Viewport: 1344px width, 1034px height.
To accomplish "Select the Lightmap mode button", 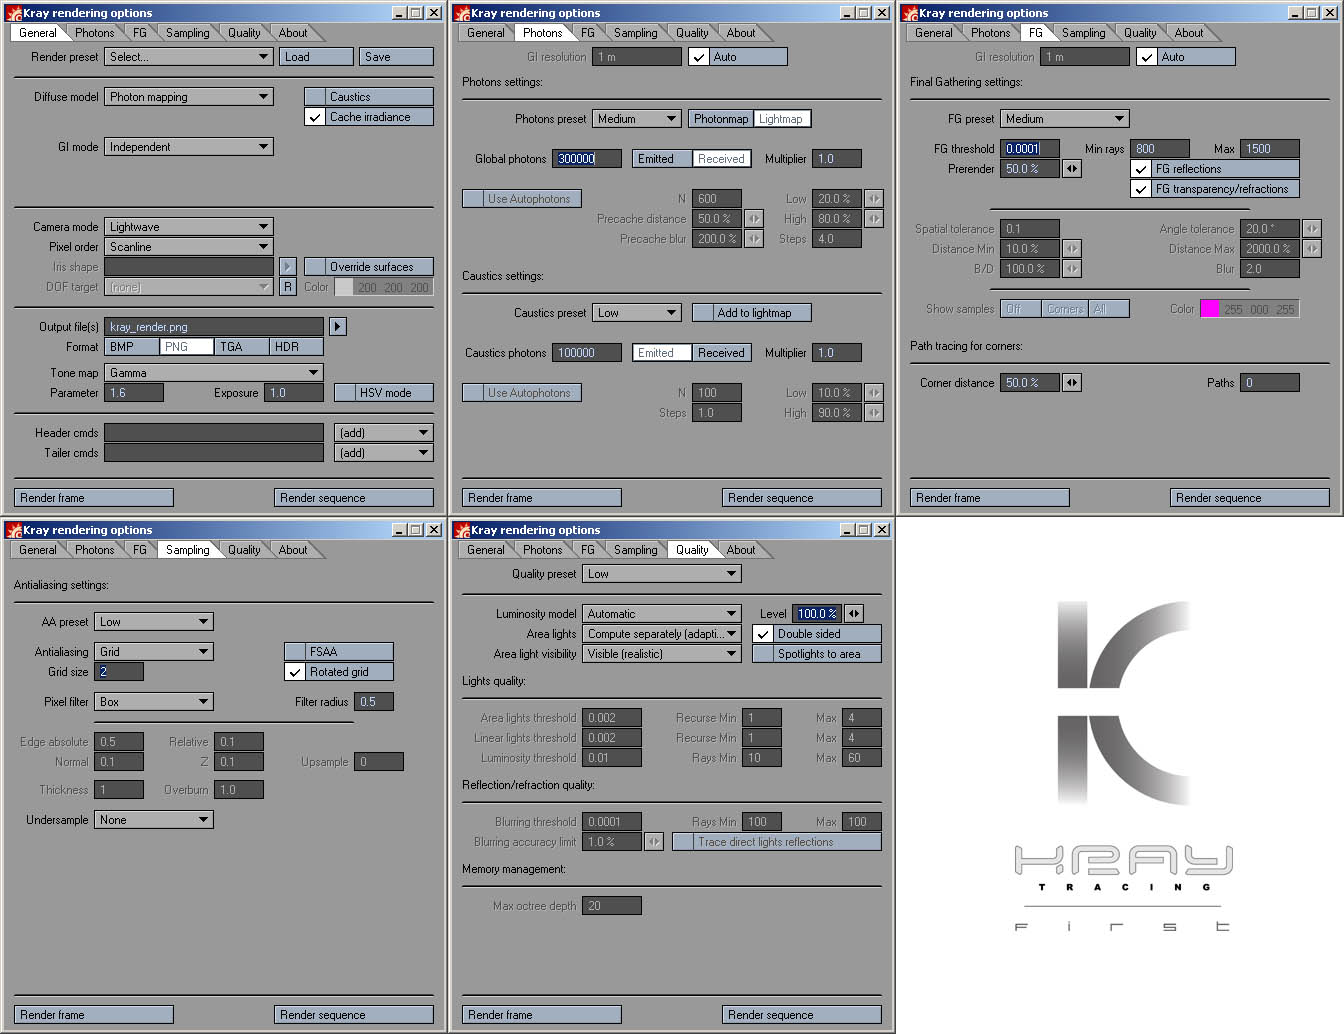I will click(x=781, y=118).
